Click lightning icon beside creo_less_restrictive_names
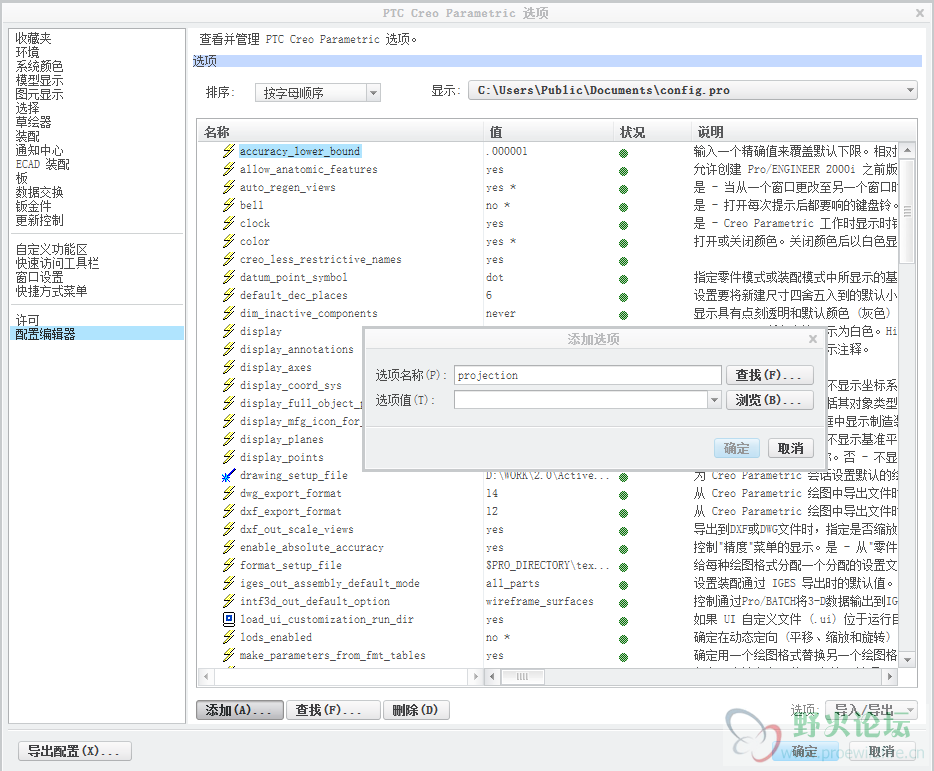Viewport: 934px width, 771px height. point(229,259)
